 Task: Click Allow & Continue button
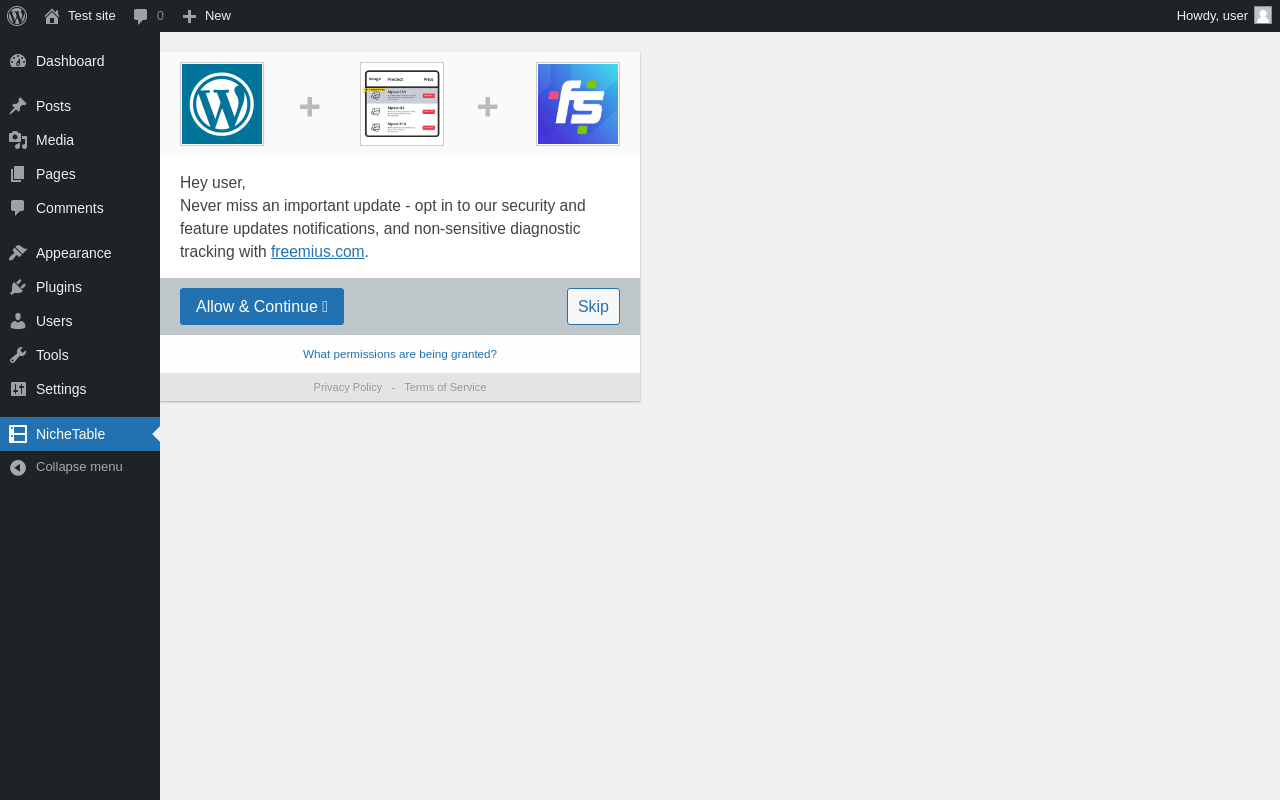point(262,307)
